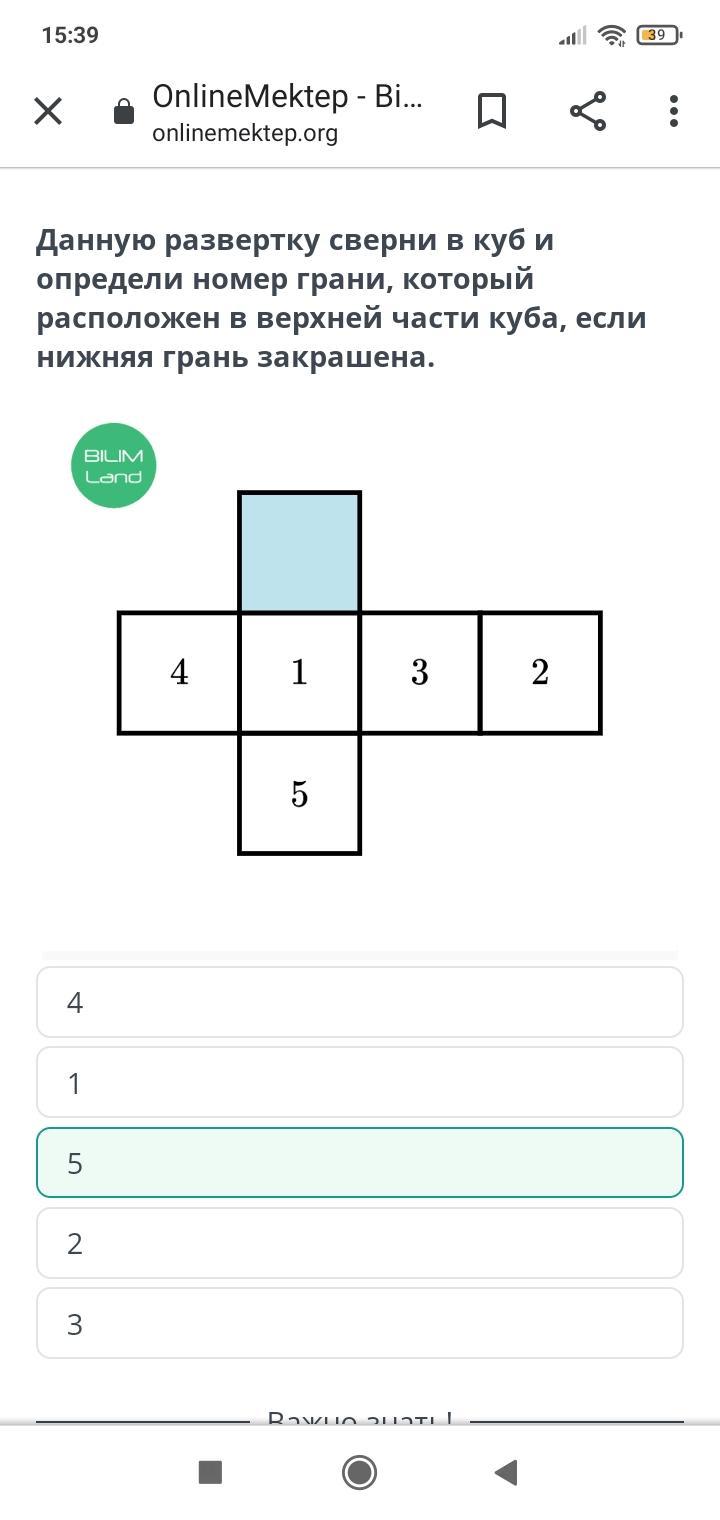Tap face 2 in the cube net

click(x=540, y=673)
